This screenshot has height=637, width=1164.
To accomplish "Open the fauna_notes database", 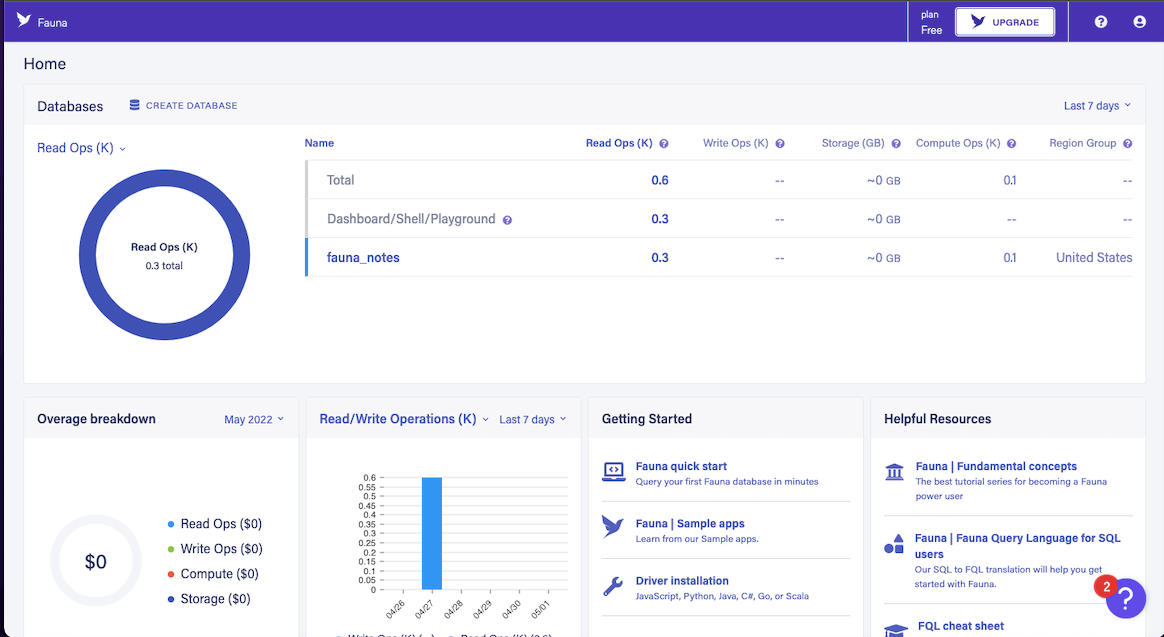I will point(363,258).
